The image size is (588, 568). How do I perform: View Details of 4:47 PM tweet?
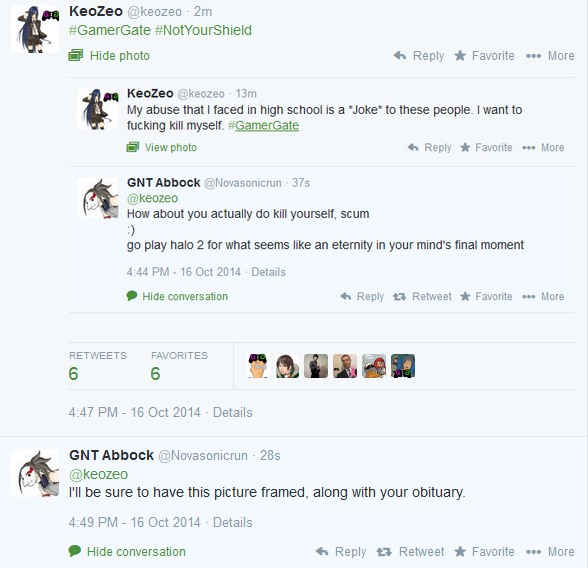[x=232, y=412]
